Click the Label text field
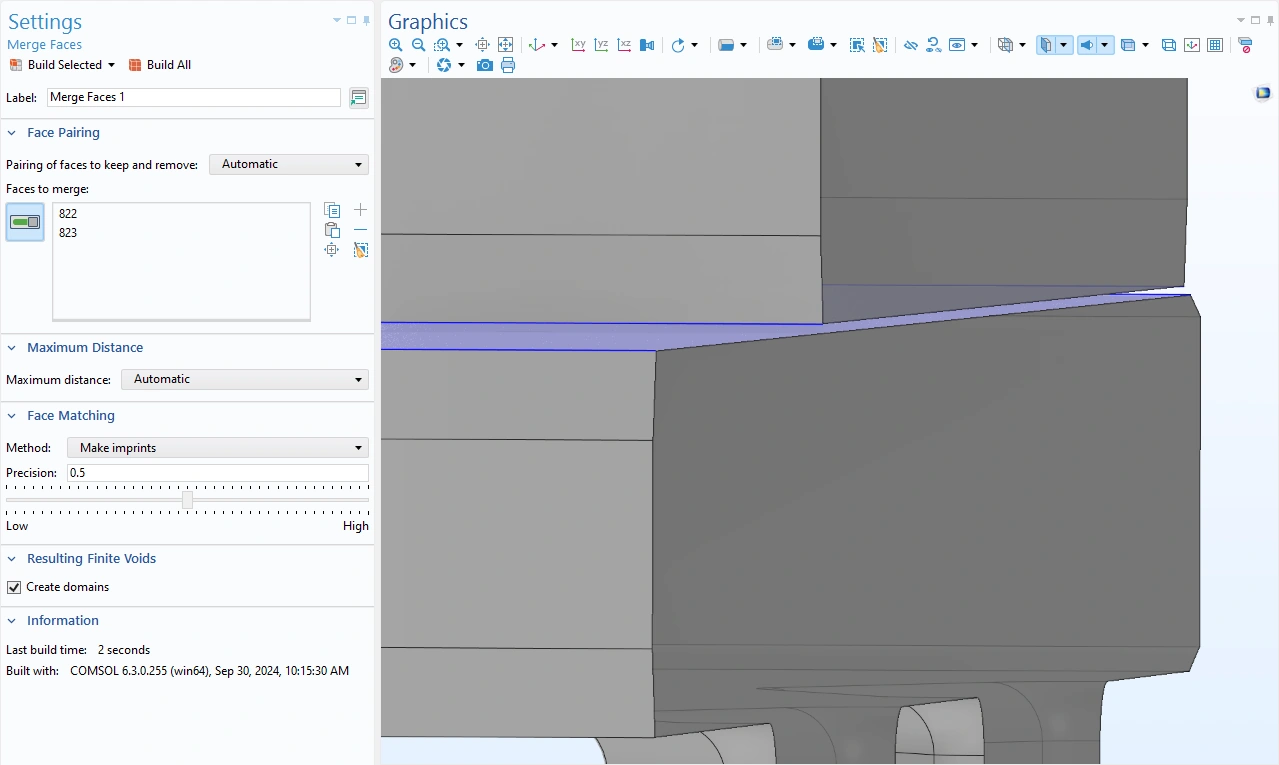The width and height of the screenshot is (1279, 765). pos(193,97)
